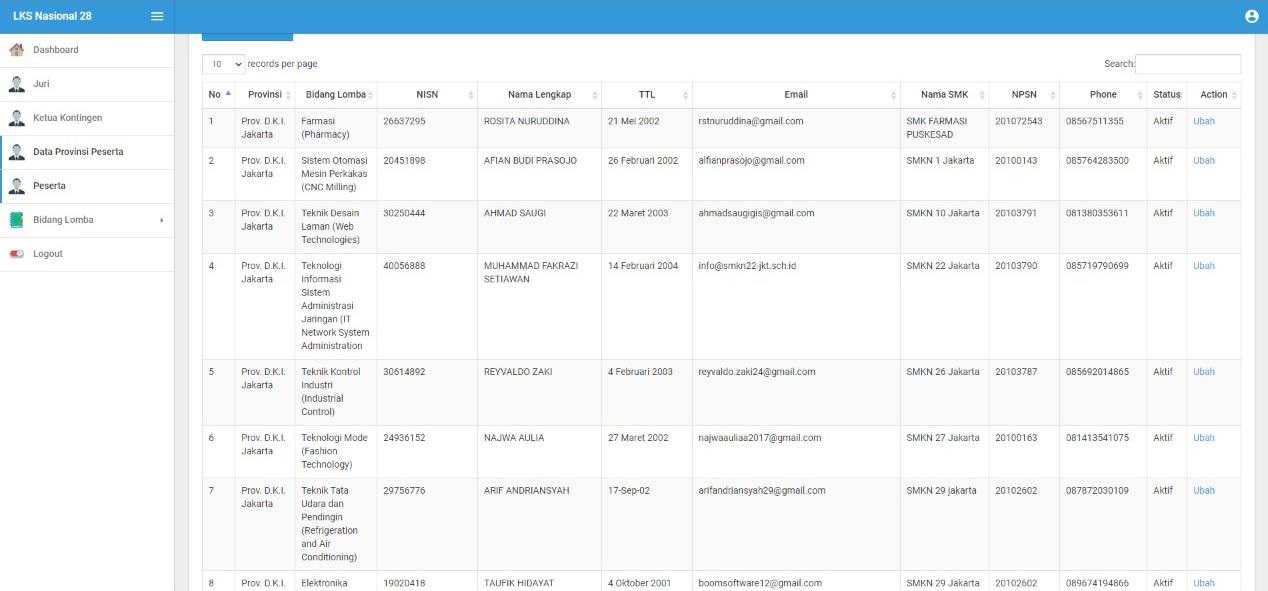Select email info@smkn22-jkt.sch.id

(x=747, y=266)
